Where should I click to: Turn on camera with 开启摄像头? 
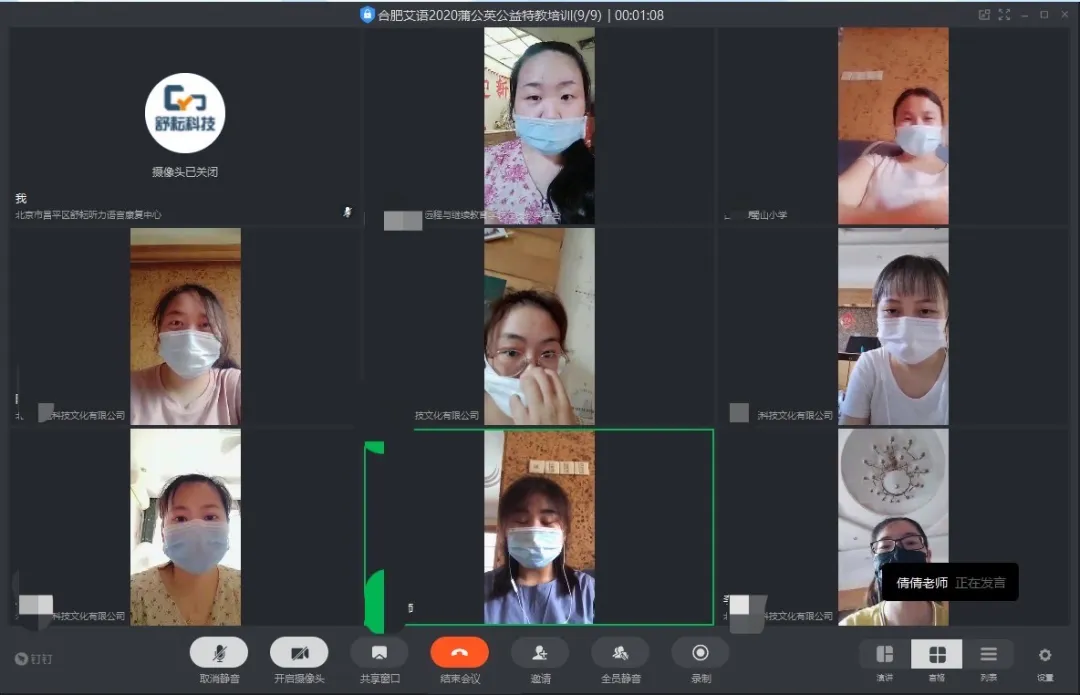[299, 653]
